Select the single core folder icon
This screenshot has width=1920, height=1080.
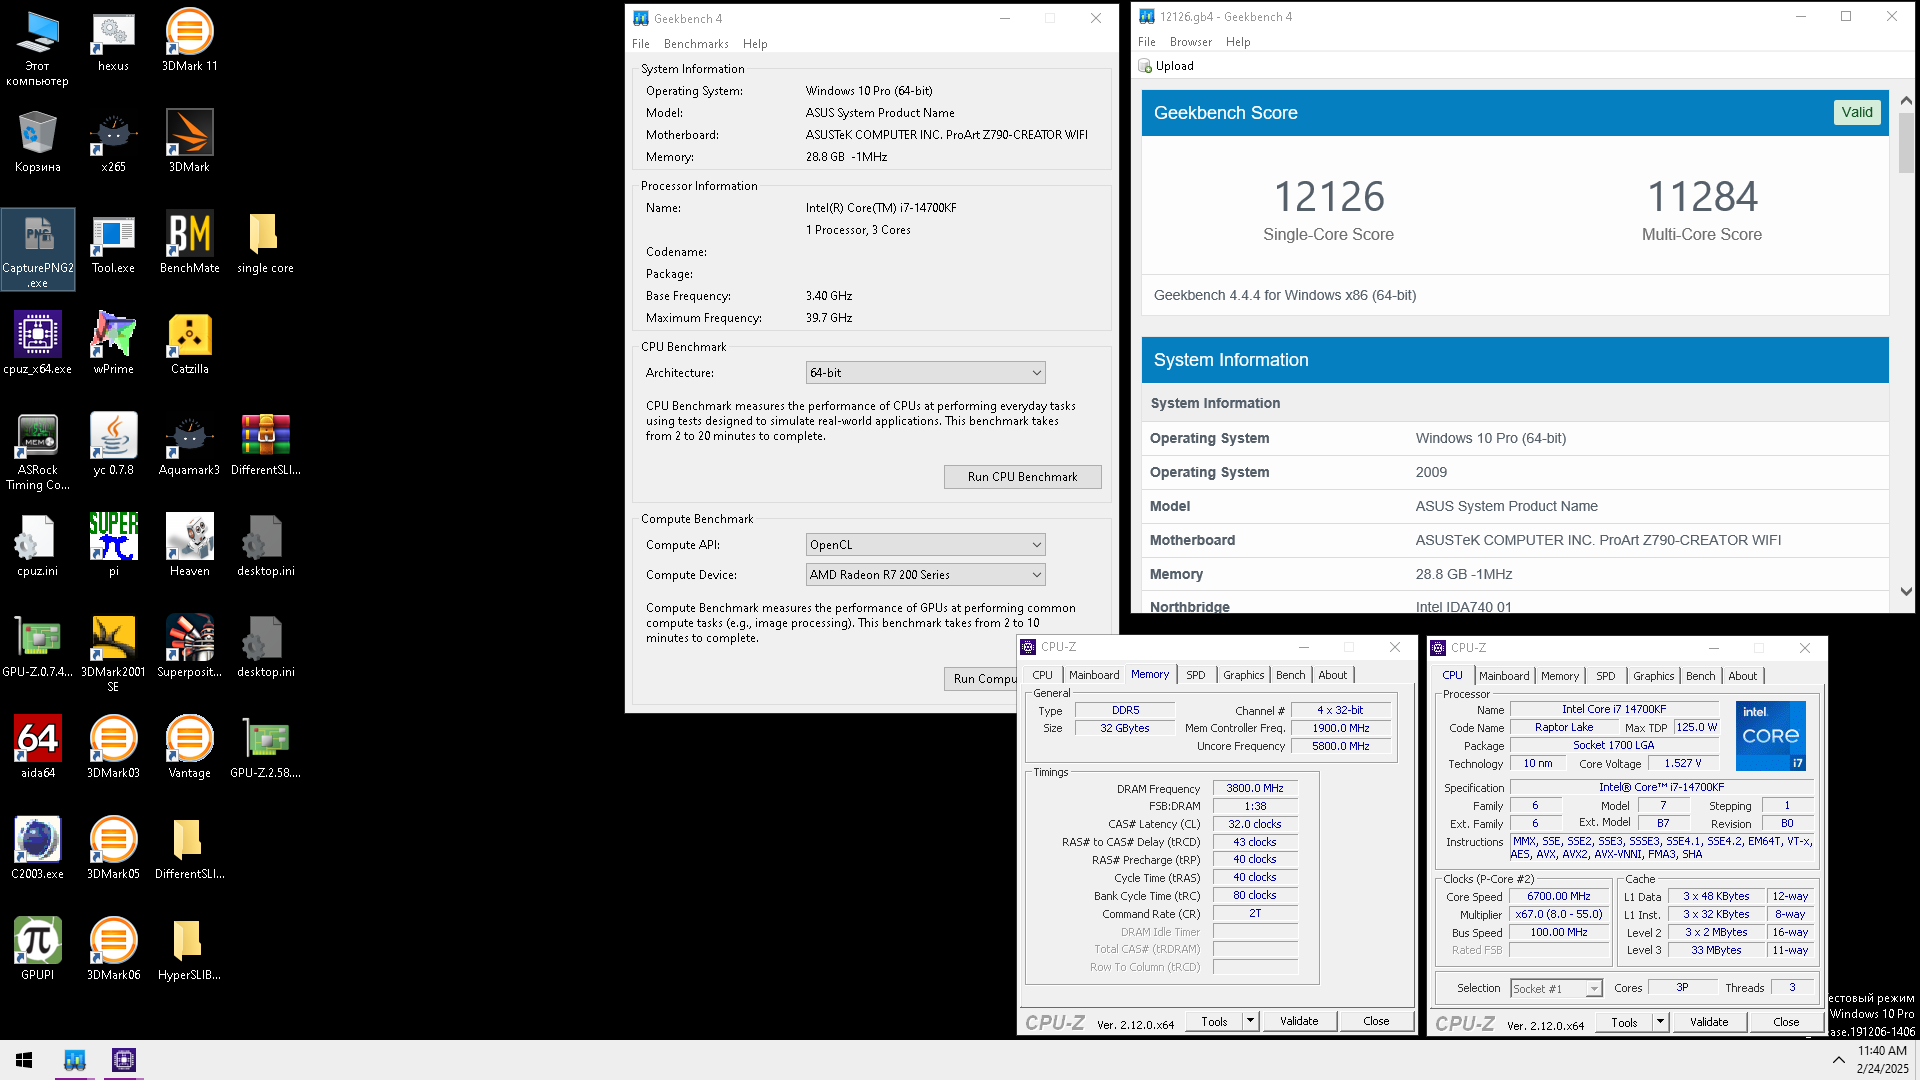pyautogui.click(x=265, y=242)
